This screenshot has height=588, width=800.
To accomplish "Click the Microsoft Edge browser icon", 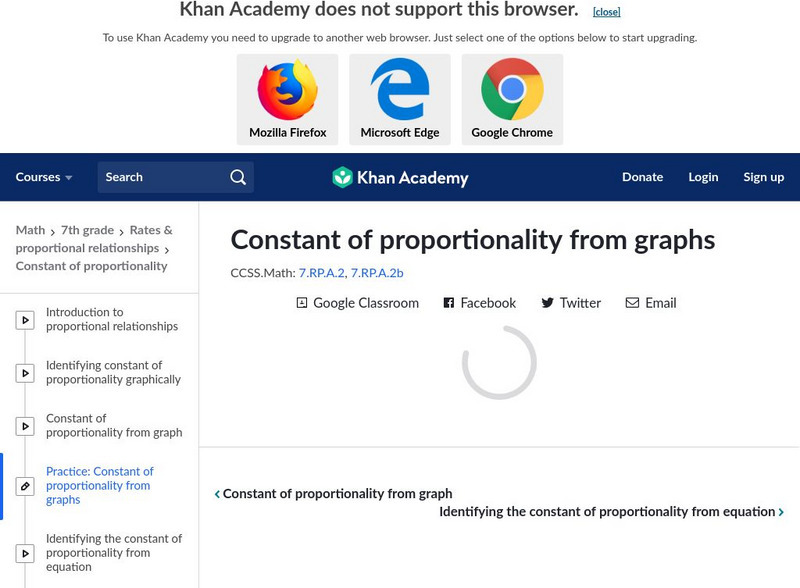I will pos(400,91).
